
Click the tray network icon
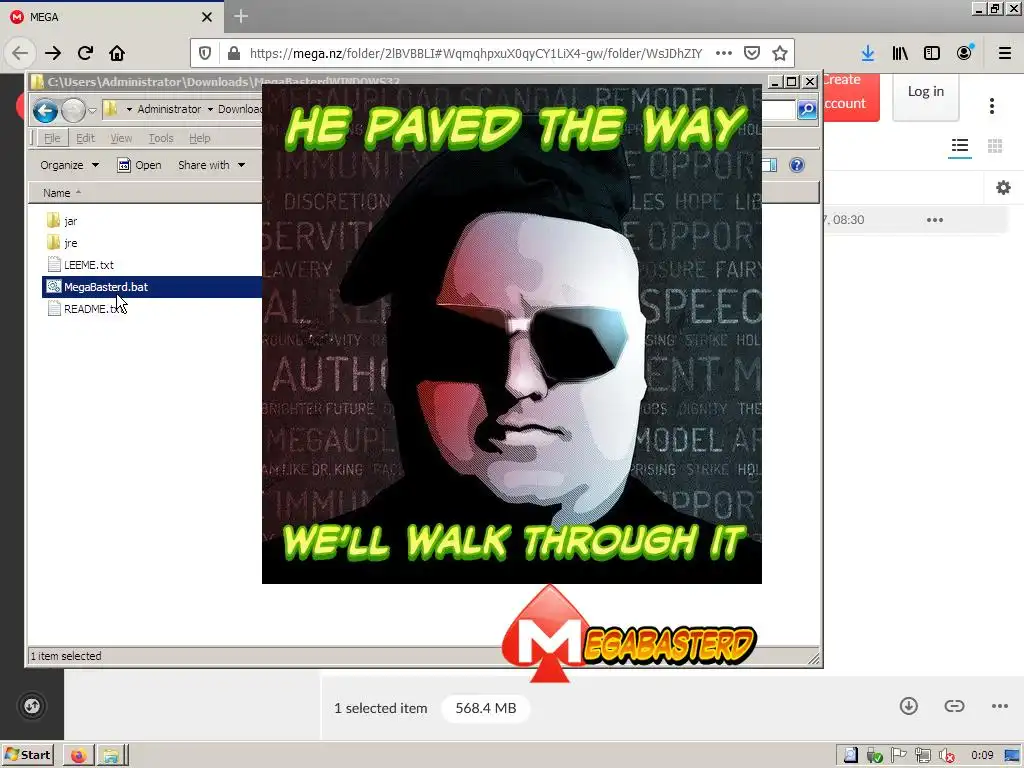[923, 756]
